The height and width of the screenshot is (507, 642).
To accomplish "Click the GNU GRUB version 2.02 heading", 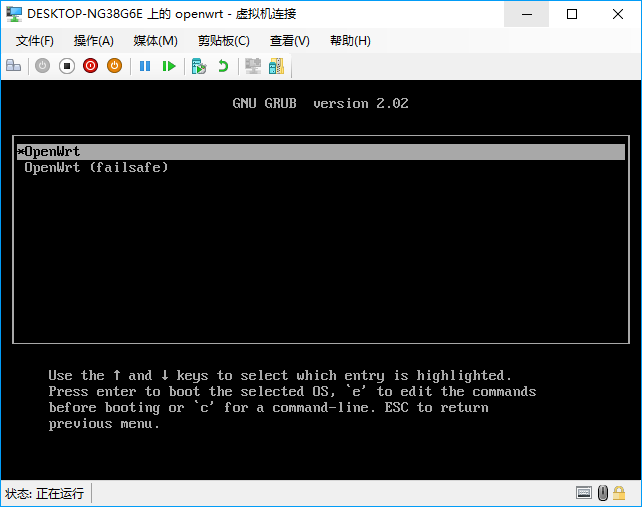I will point(321,103).
